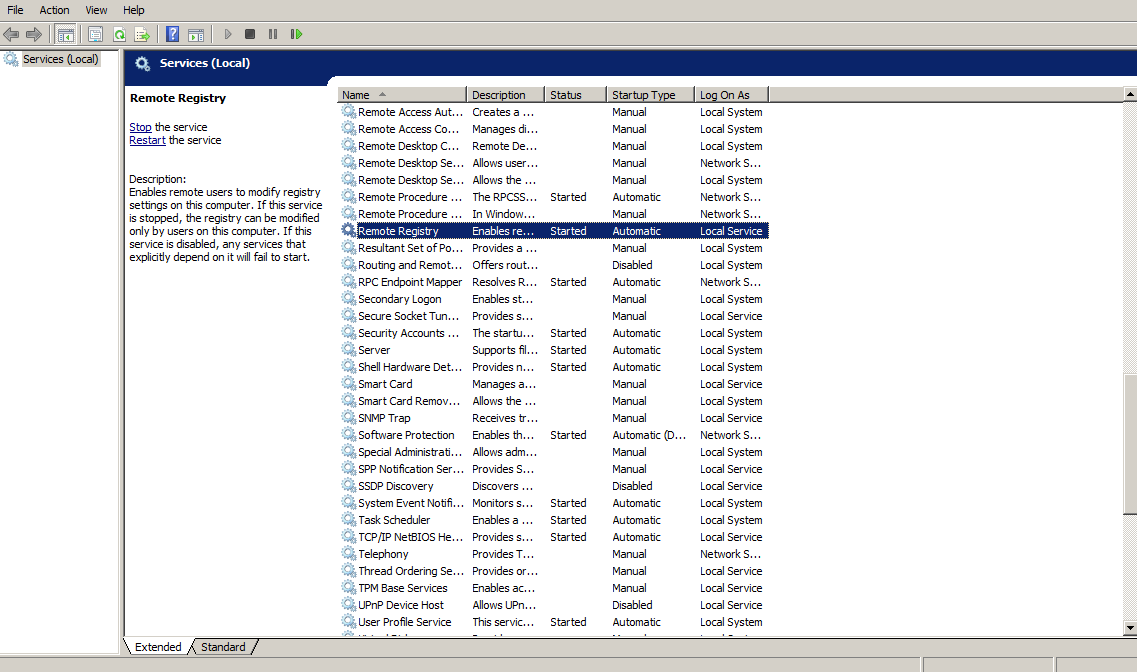Select the Extended tab
The width and height of the screenshot is (1137, 672).
[157, 646]
